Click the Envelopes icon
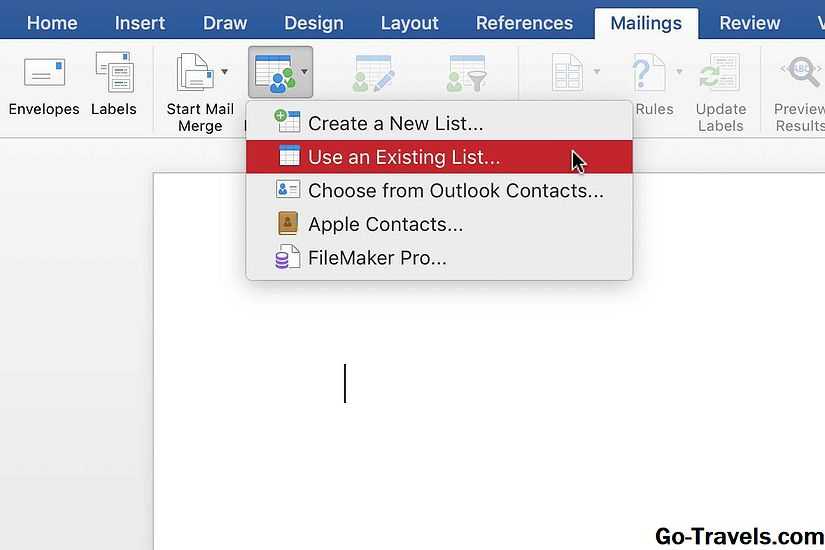Screen dimensions: 825x550 pyautogui.click(x=44, y=74)
